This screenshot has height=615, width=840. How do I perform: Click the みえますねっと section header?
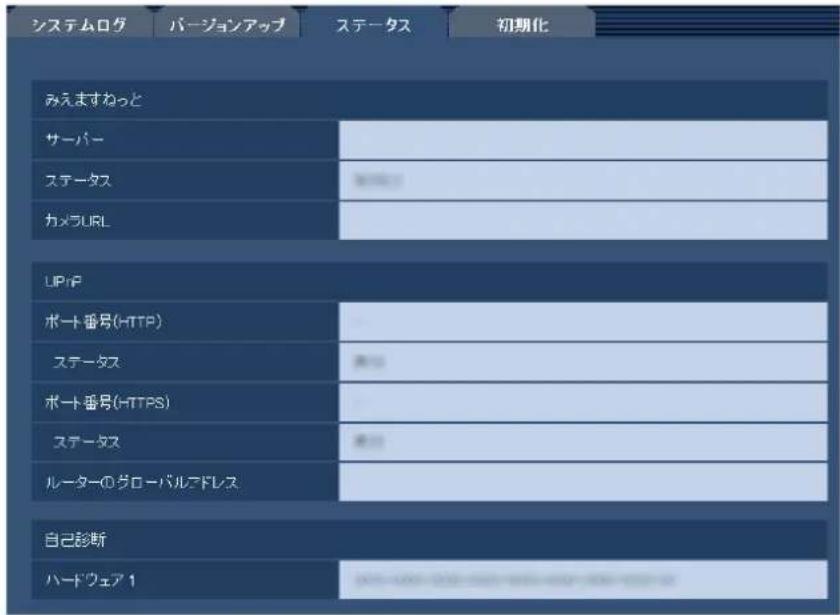pyautogui.click(x=430, y=100)
